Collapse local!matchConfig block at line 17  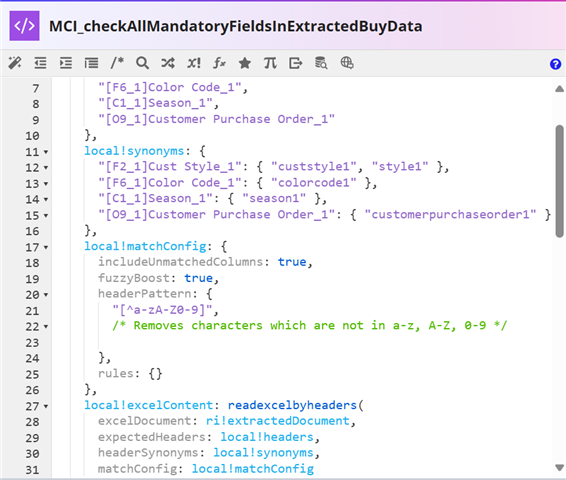pos(46,248)
